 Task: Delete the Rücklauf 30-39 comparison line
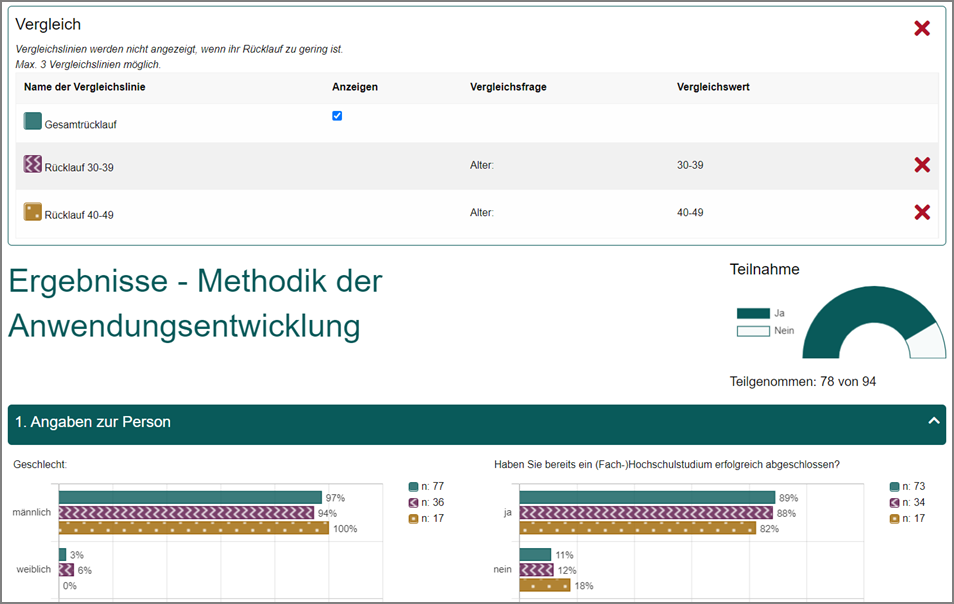(921, 165)
